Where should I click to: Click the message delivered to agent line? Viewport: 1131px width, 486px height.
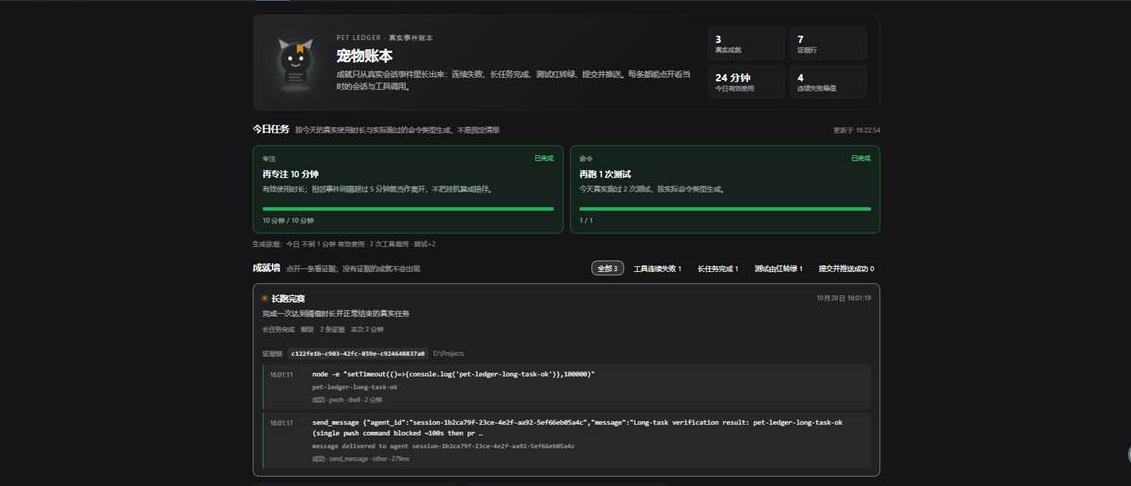[x=443, y=446]
